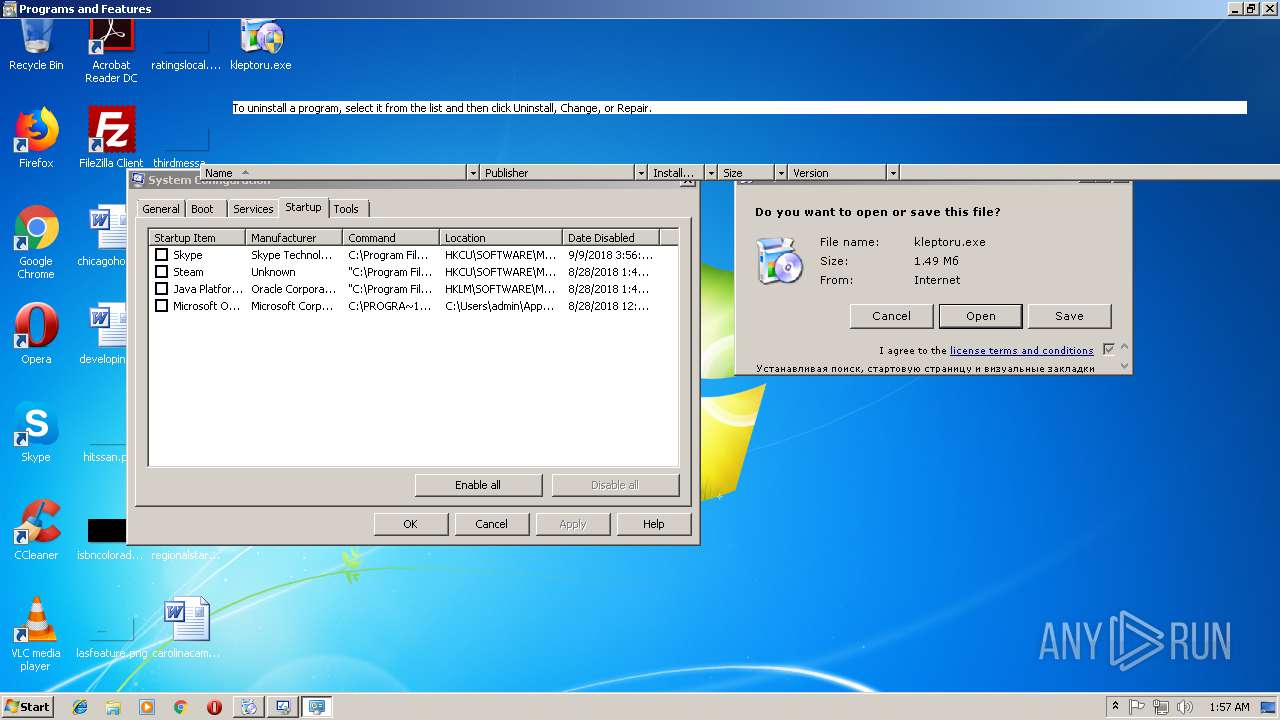Viewport: 1280px width, 720px height.
Task: Switch to the Tools tab
Action: coord(346,209)
